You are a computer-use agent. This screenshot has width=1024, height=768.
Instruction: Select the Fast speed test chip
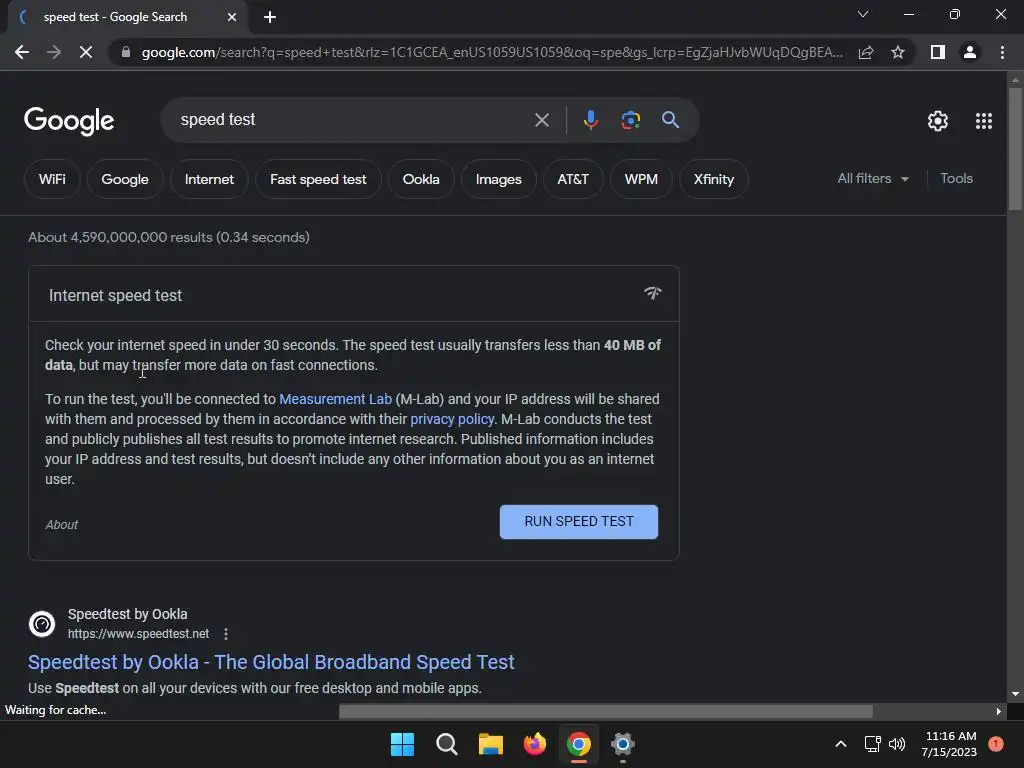(x=318, y=179)
